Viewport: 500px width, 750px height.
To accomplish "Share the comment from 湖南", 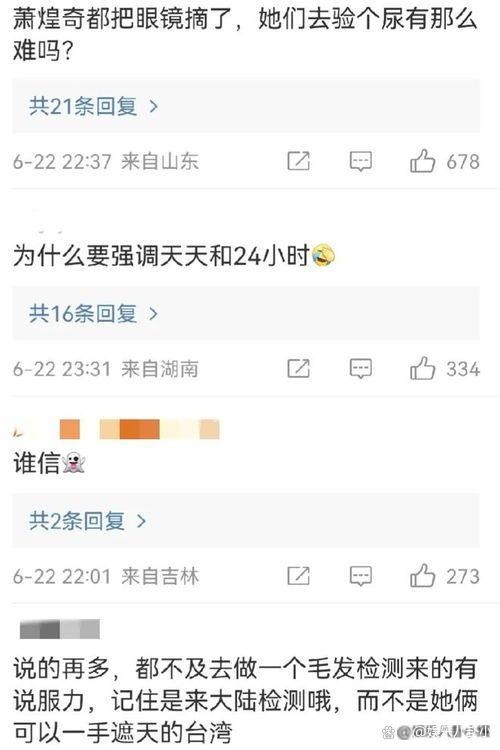I will tap(299, 368).
